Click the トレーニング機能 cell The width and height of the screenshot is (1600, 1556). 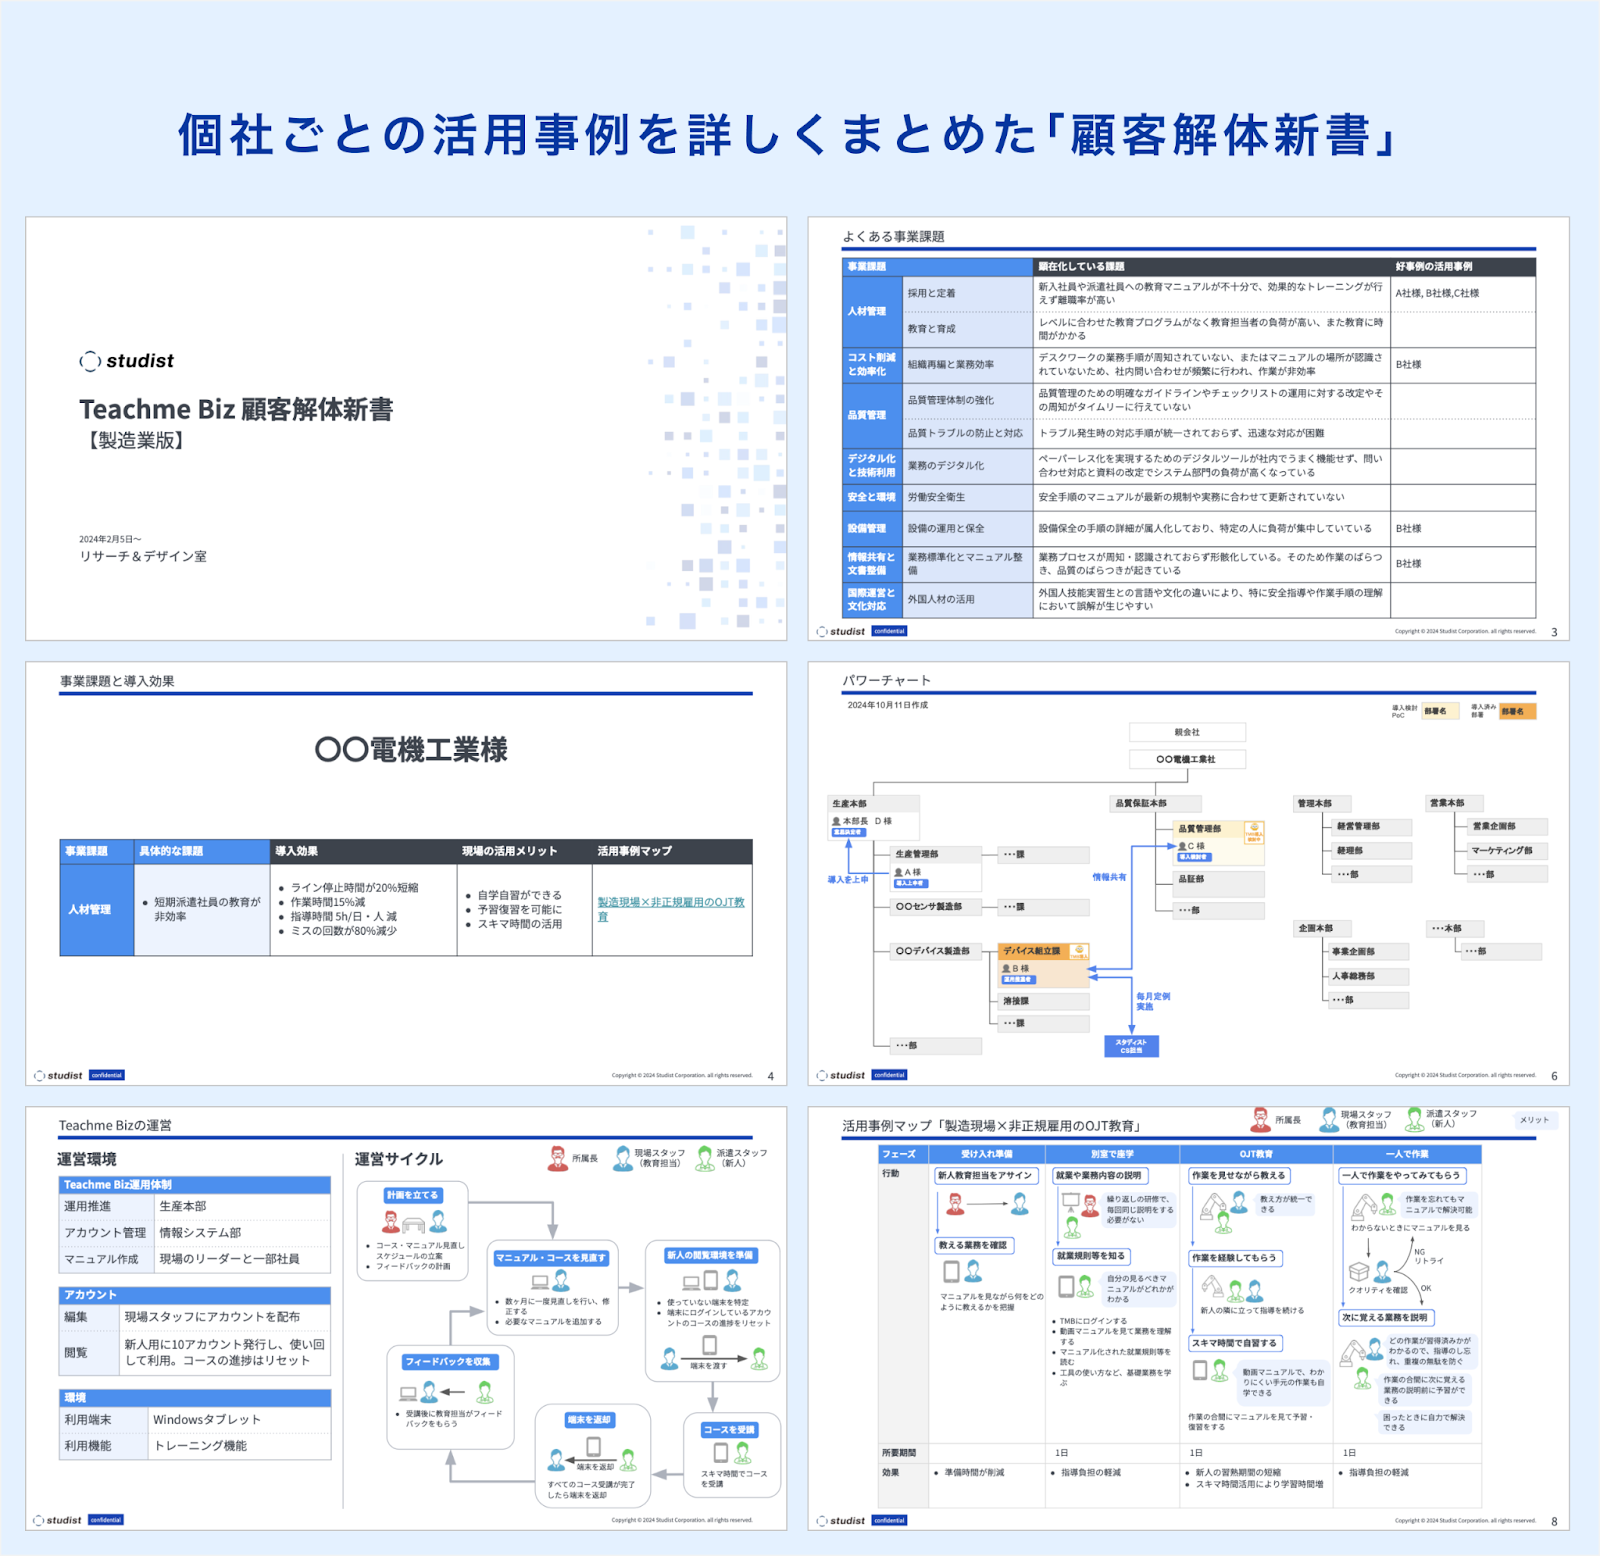[x=239, y=1446]
